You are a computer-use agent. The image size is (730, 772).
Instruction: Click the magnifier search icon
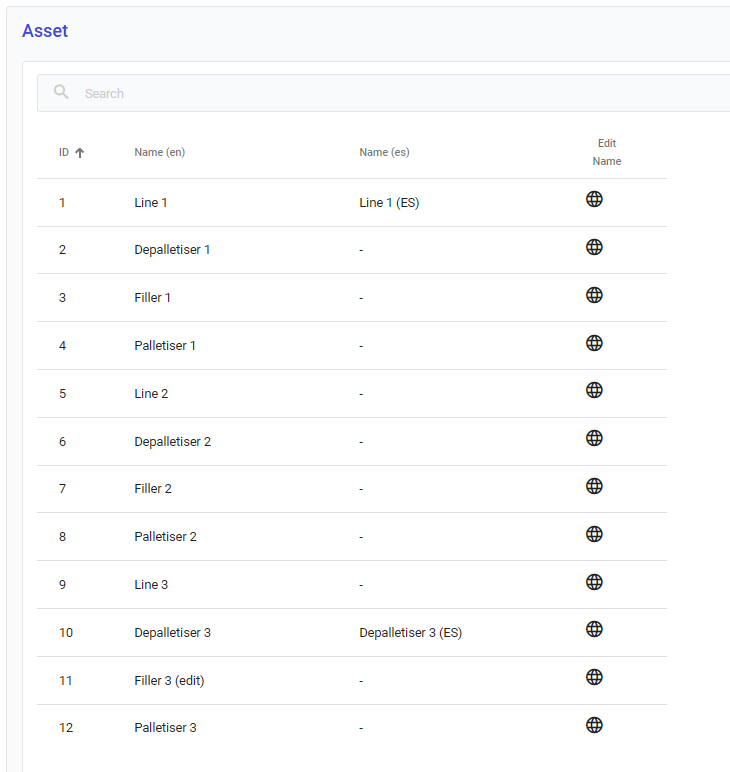[x=62, y=93]
